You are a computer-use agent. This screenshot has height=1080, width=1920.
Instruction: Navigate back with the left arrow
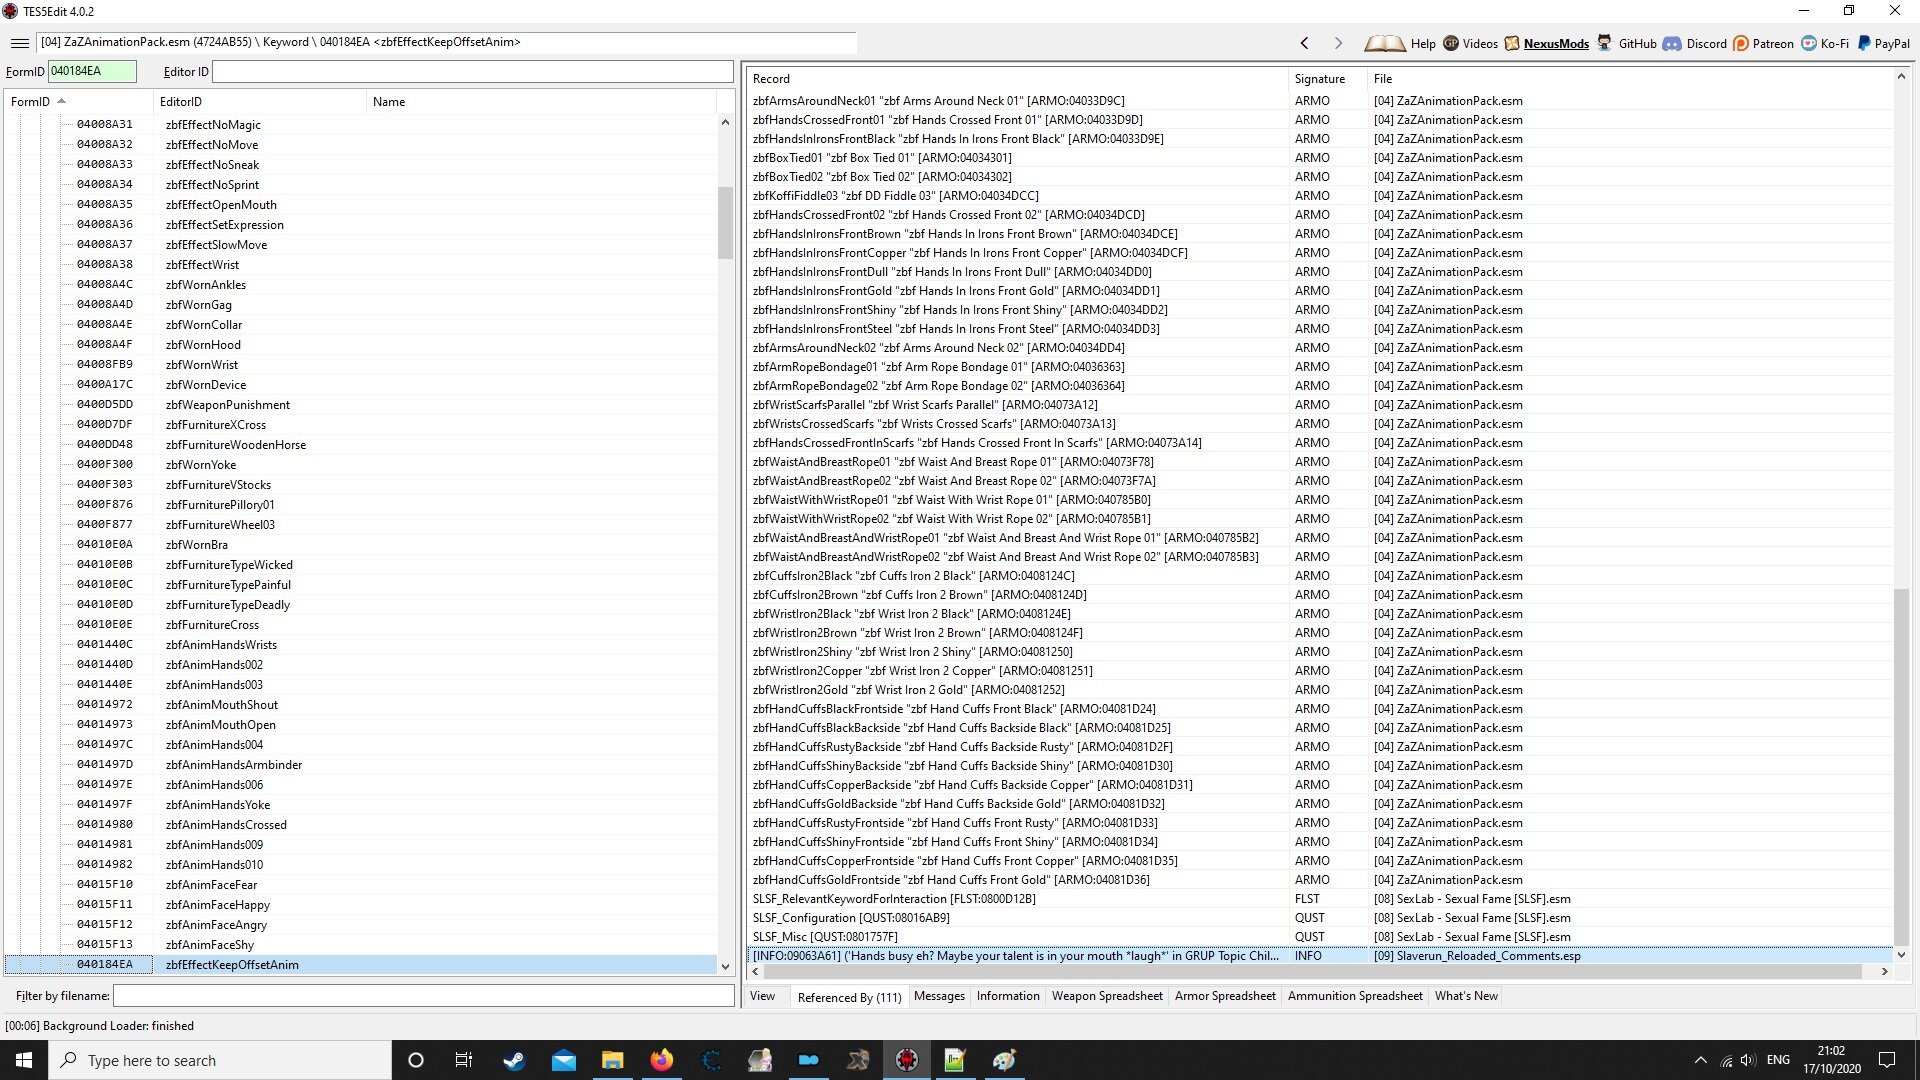(x=1304, y=43)
